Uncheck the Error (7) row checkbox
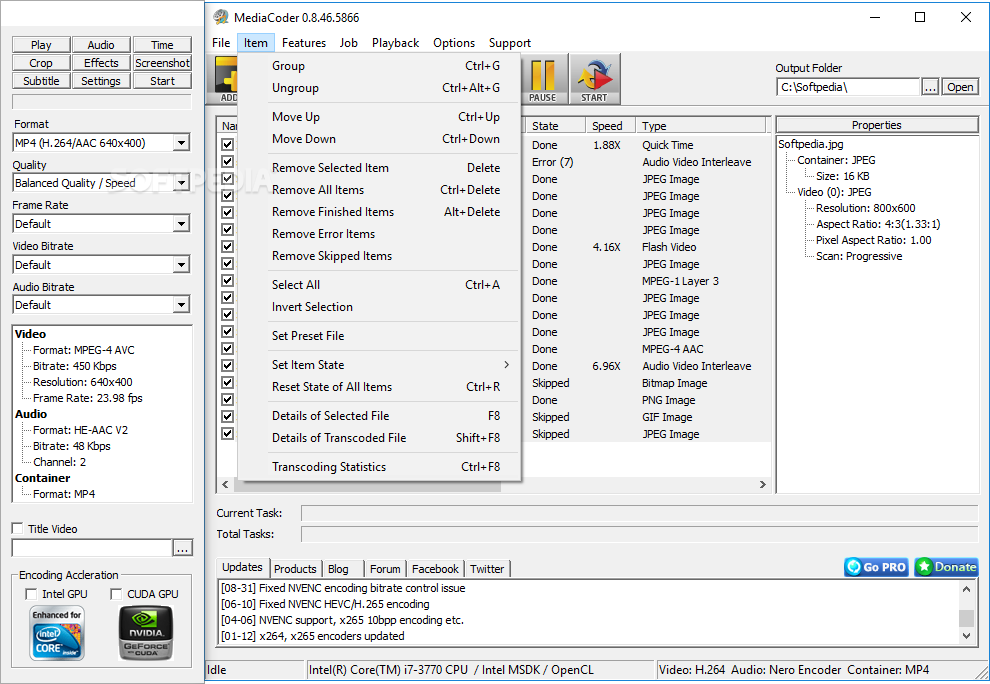Viewport: 990px width, 684px height. 228,162
